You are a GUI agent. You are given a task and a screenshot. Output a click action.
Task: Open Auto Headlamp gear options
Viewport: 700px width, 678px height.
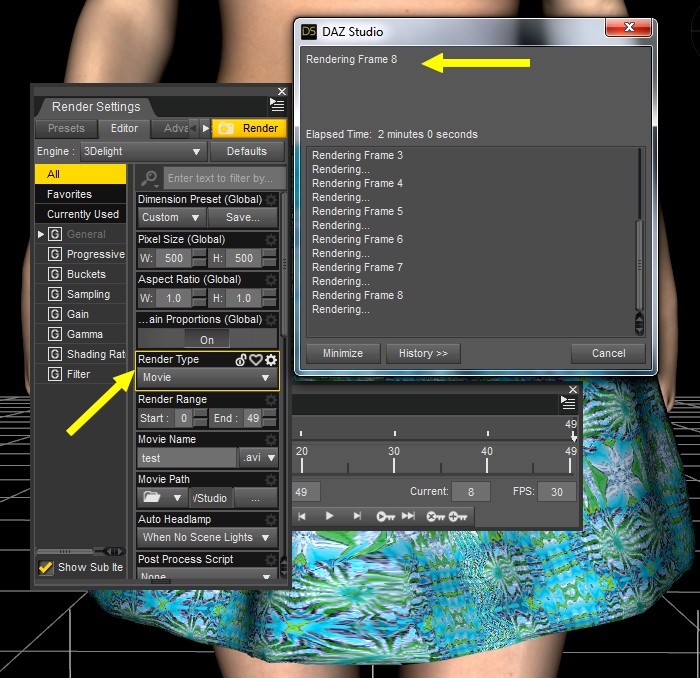click(x=271, y=520)
